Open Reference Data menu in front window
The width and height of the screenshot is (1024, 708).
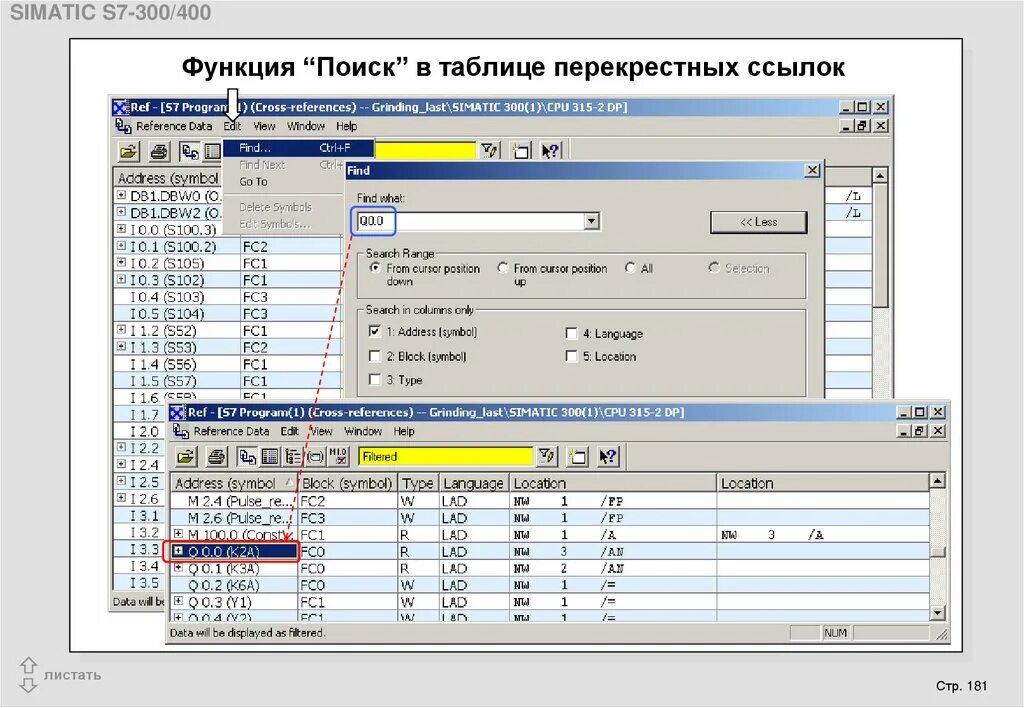pyautogui.click(x=231, y=431)
